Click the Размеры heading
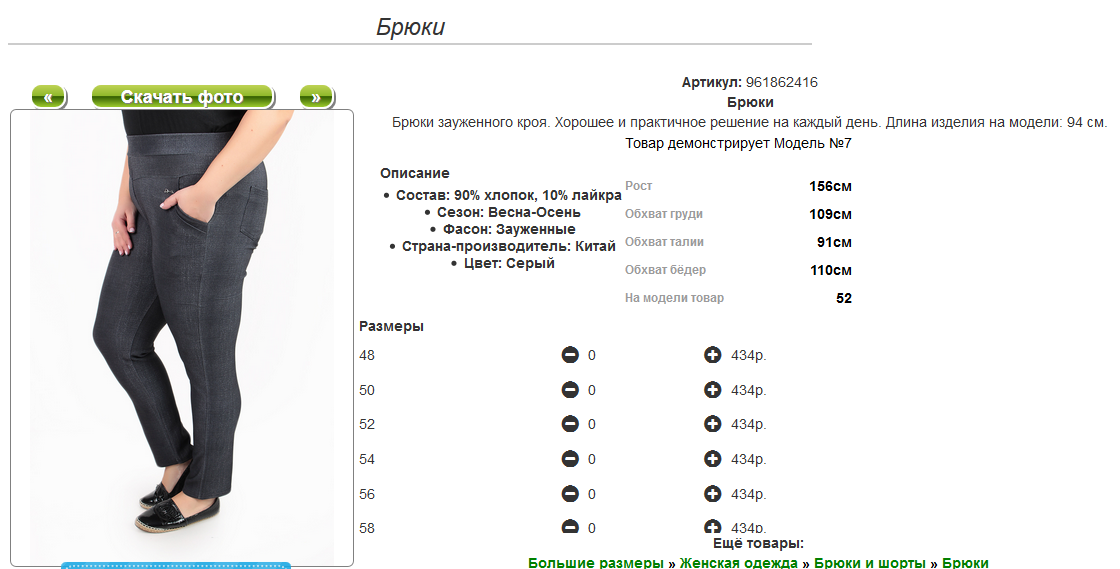 tap(391, 326)
